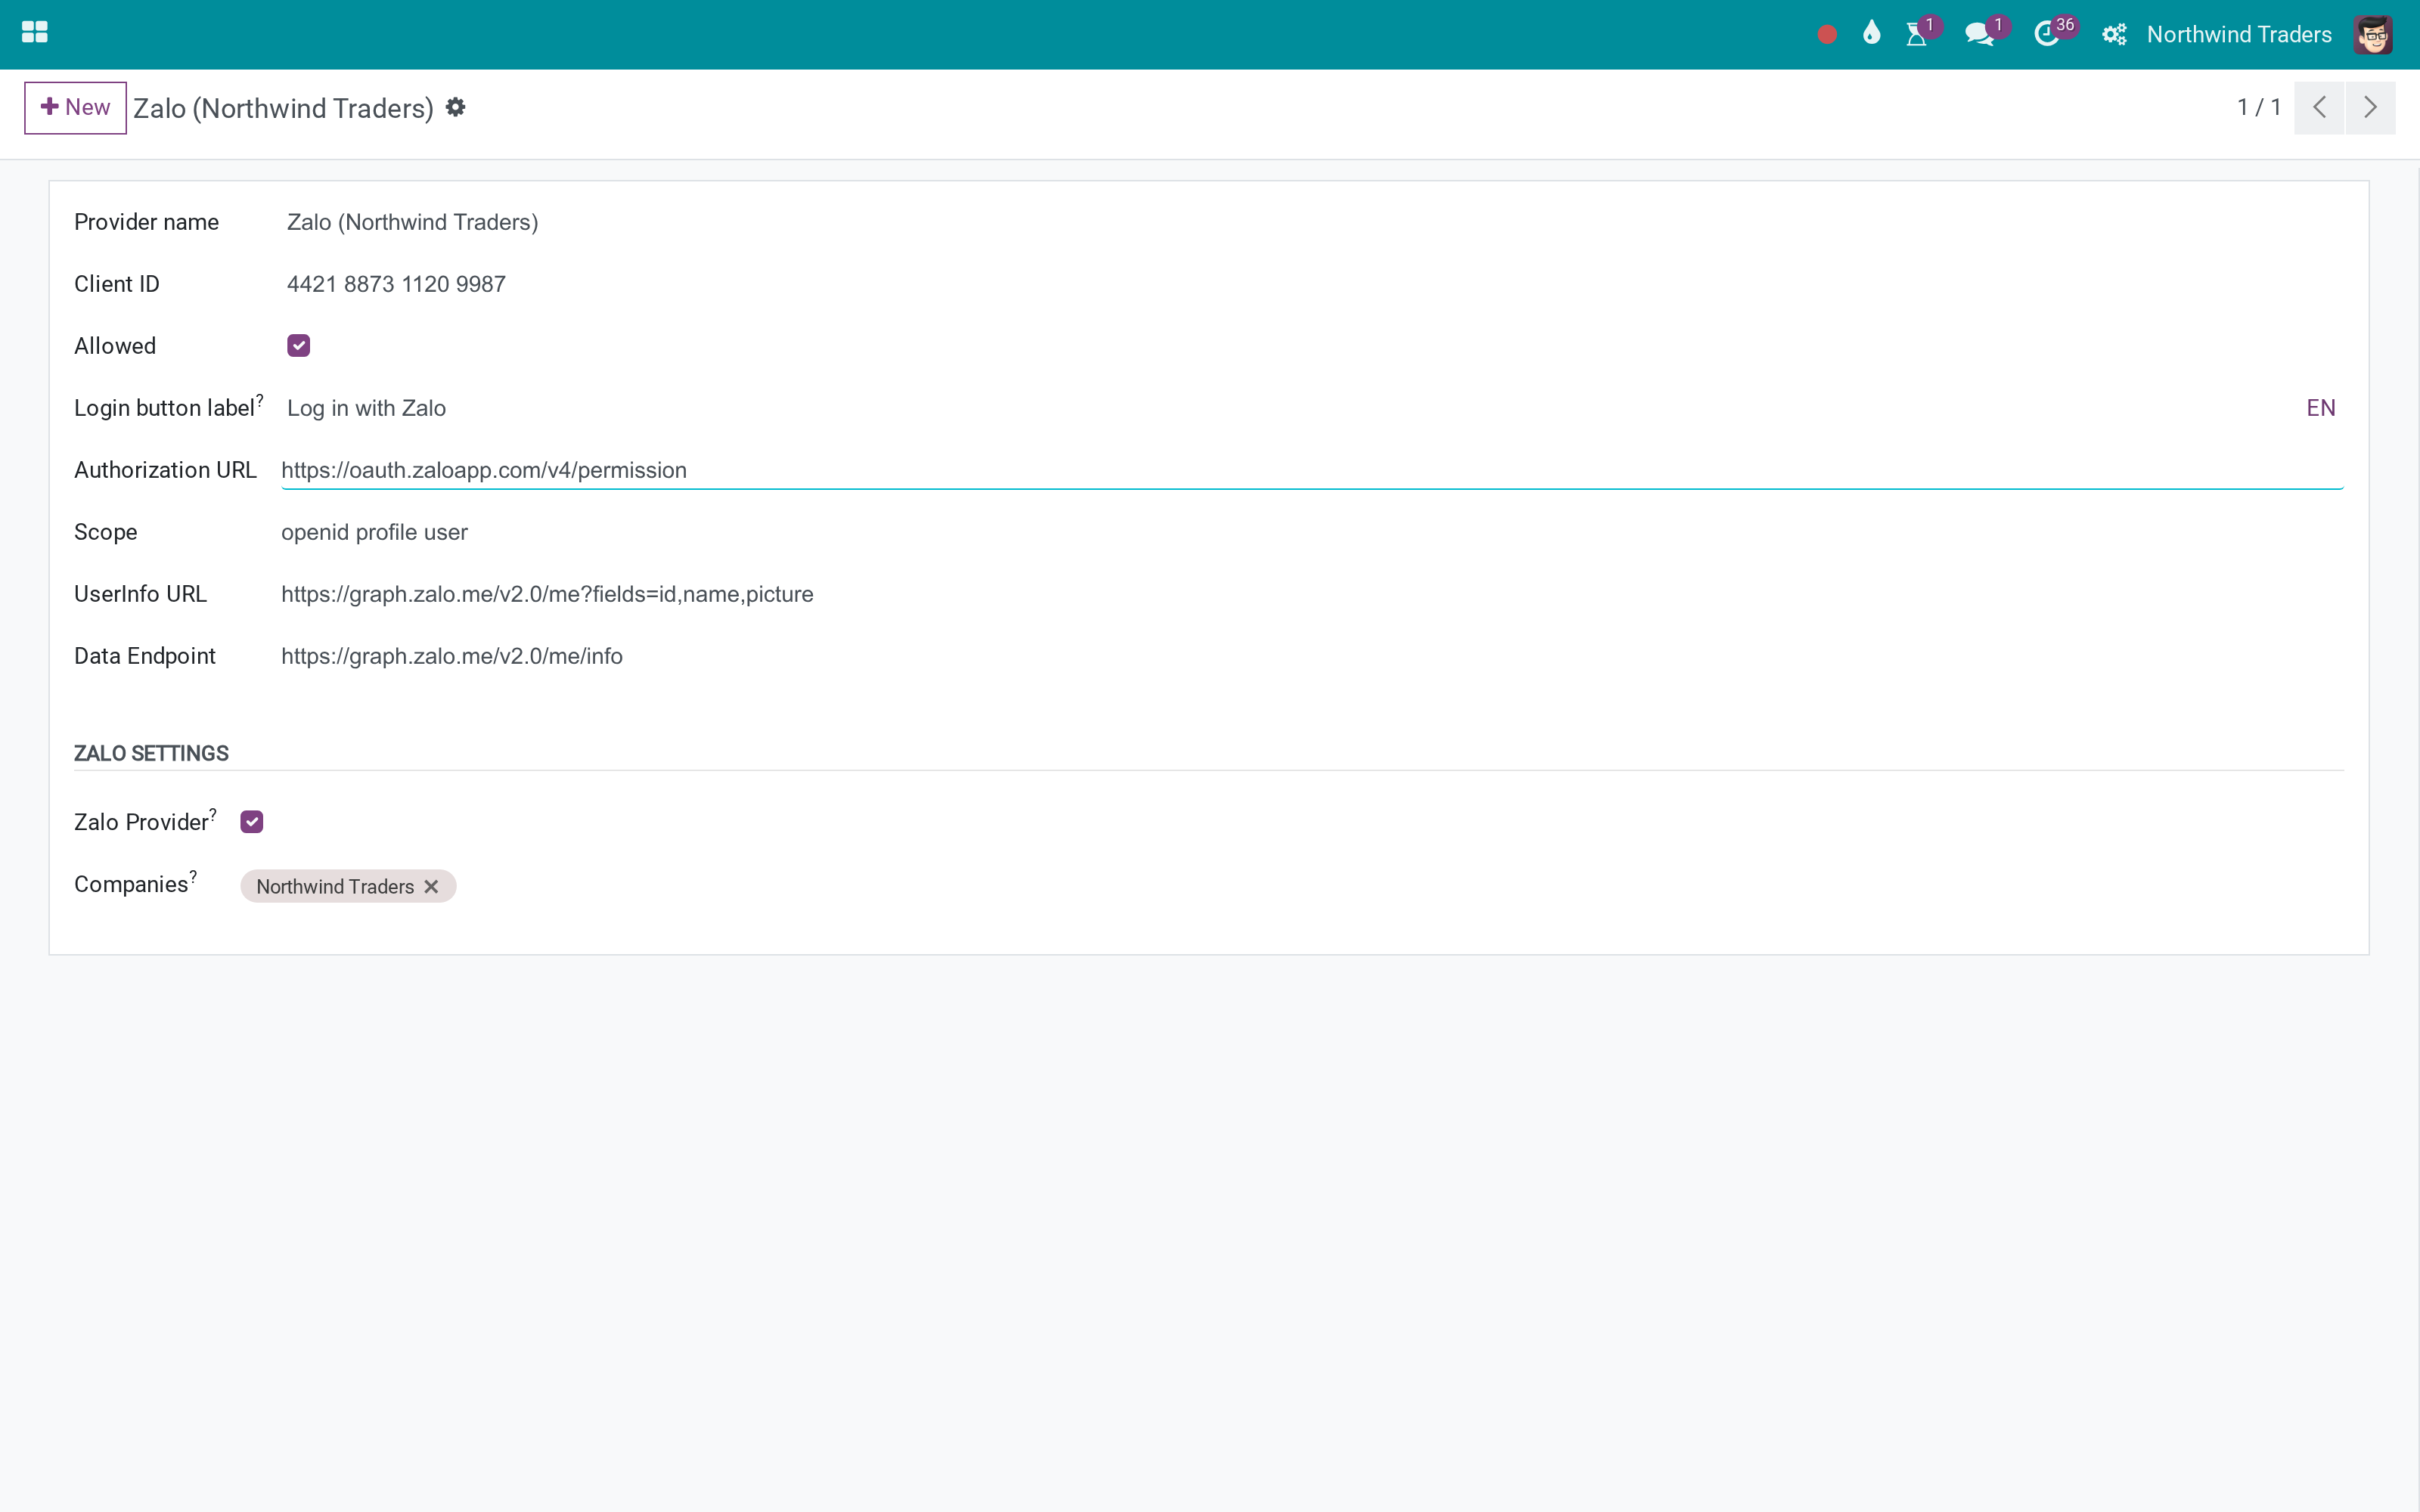Screen dimensions: 2420x1512
Task: Toggle the Allowed checkbox
Action: pos(299,346)
